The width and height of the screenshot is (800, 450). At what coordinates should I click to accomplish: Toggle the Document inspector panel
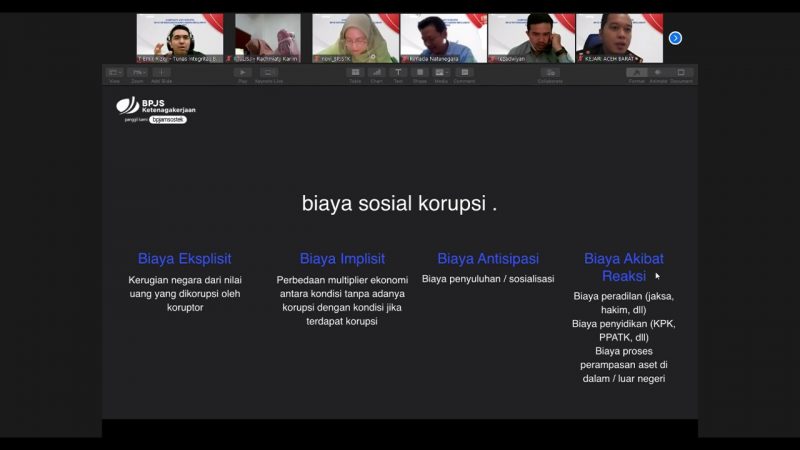681,73
